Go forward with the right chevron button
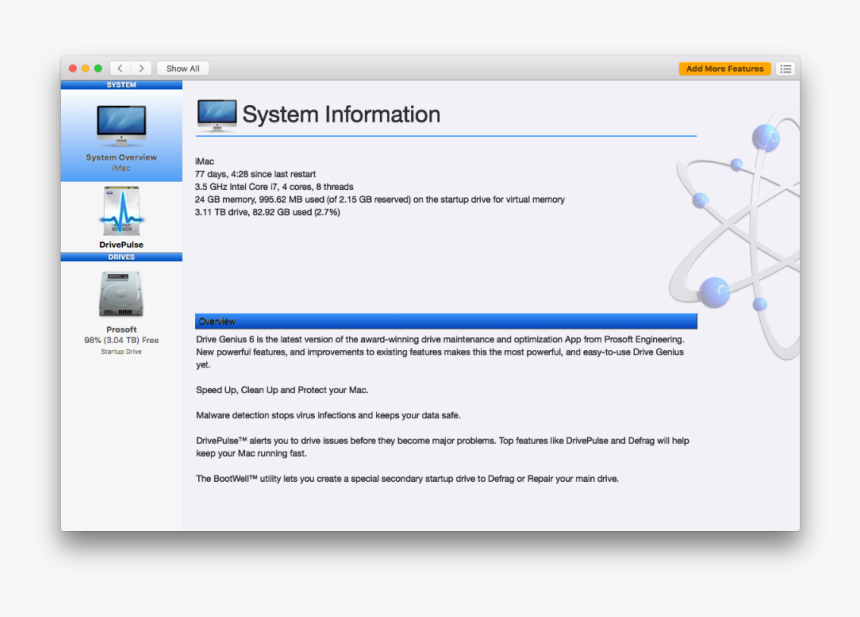The width and height of the screenshot is (860, 617). (141, 69)
